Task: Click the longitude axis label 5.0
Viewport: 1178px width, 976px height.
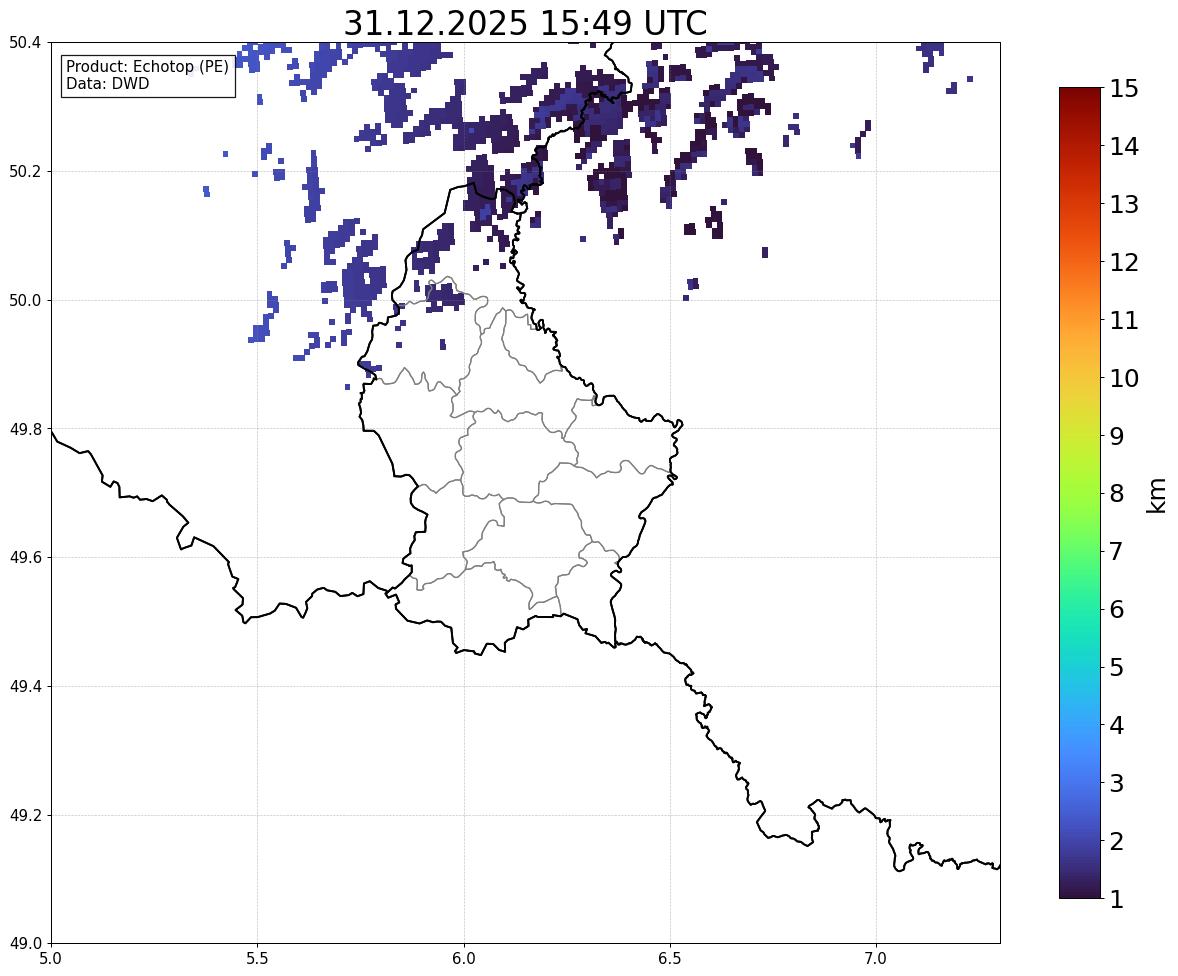Action: coord(51,959)
